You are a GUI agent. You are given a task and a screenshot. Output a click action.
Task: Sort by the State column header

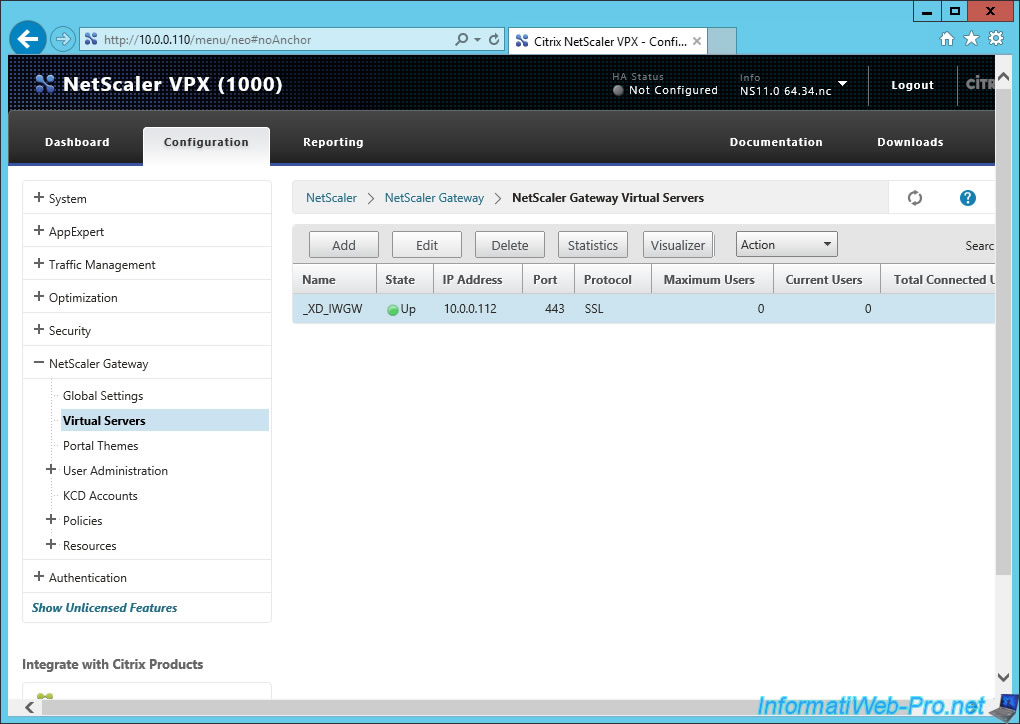click(x=405, y=280)
